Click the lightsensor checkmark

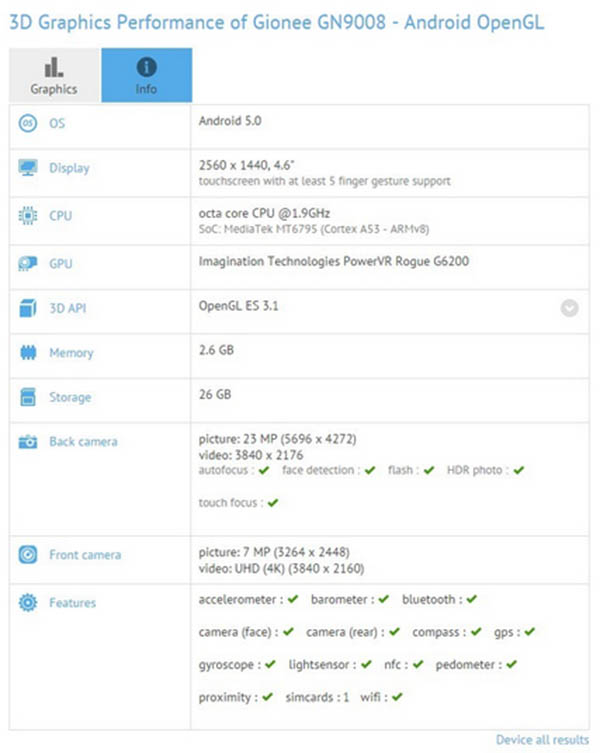pyautogui.click(x=367, y=664)
